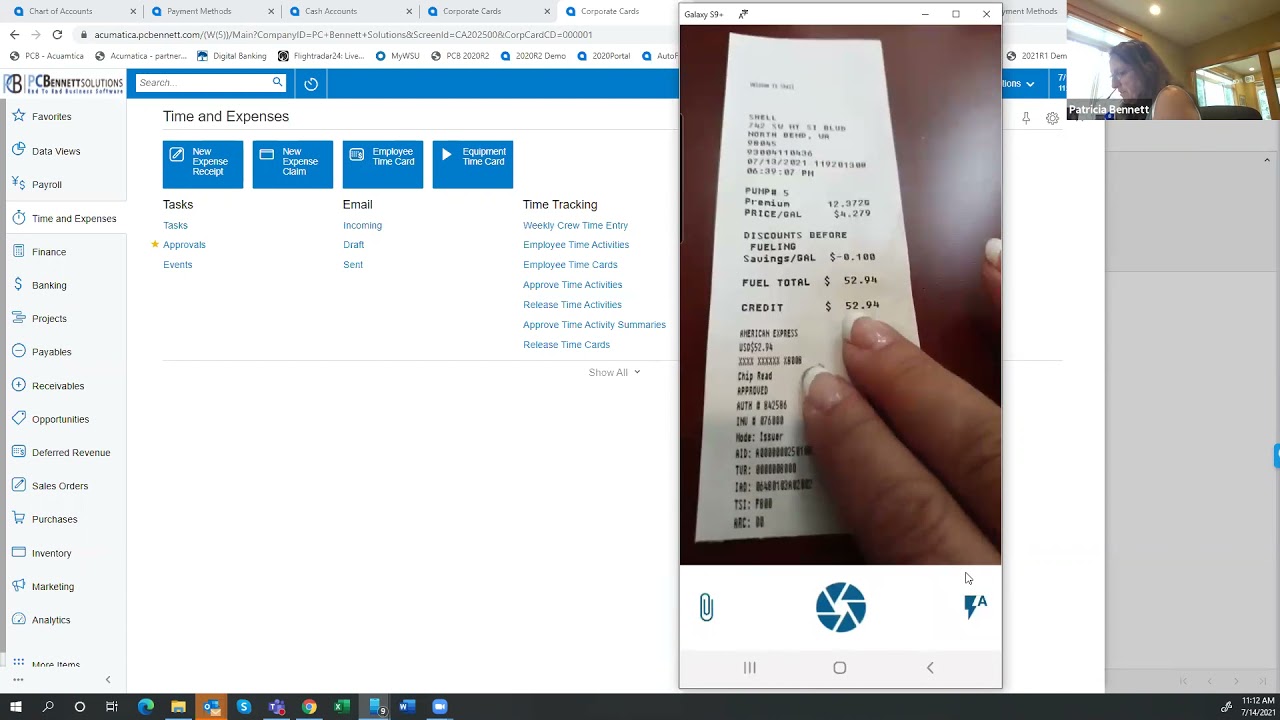This screenshot has height=720, width=1280.
Task: Open the Analytics workspace
Action: [x=51, y=620]
